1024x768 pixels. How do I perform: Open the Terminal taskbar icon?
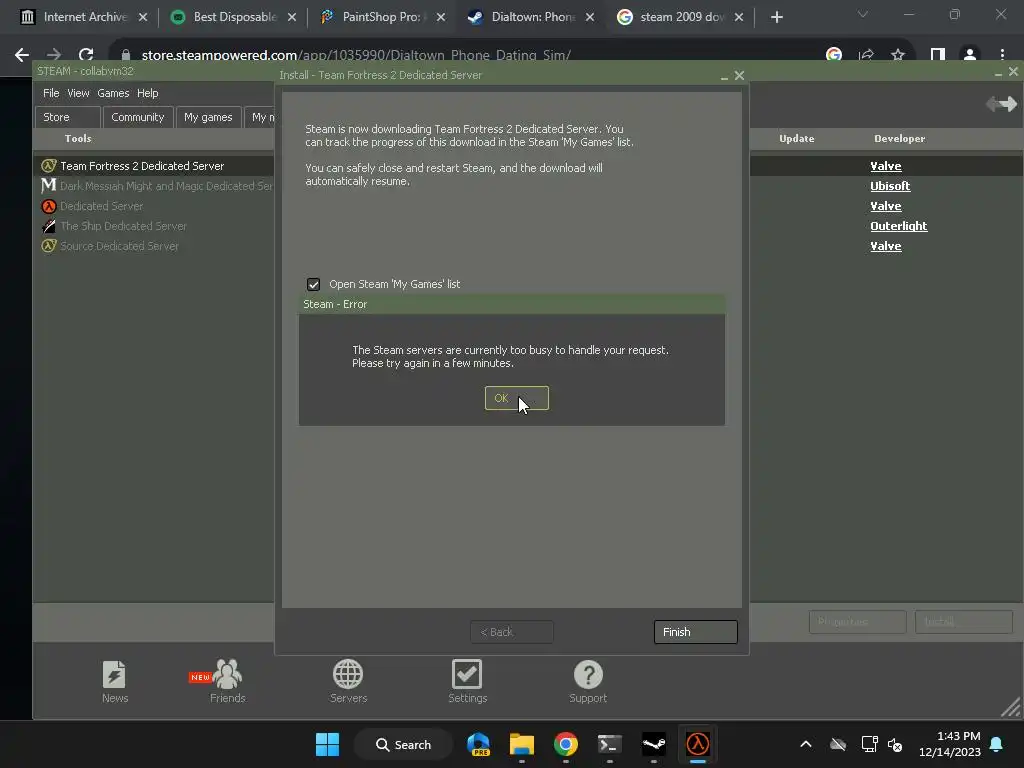[x=609, y=744]
